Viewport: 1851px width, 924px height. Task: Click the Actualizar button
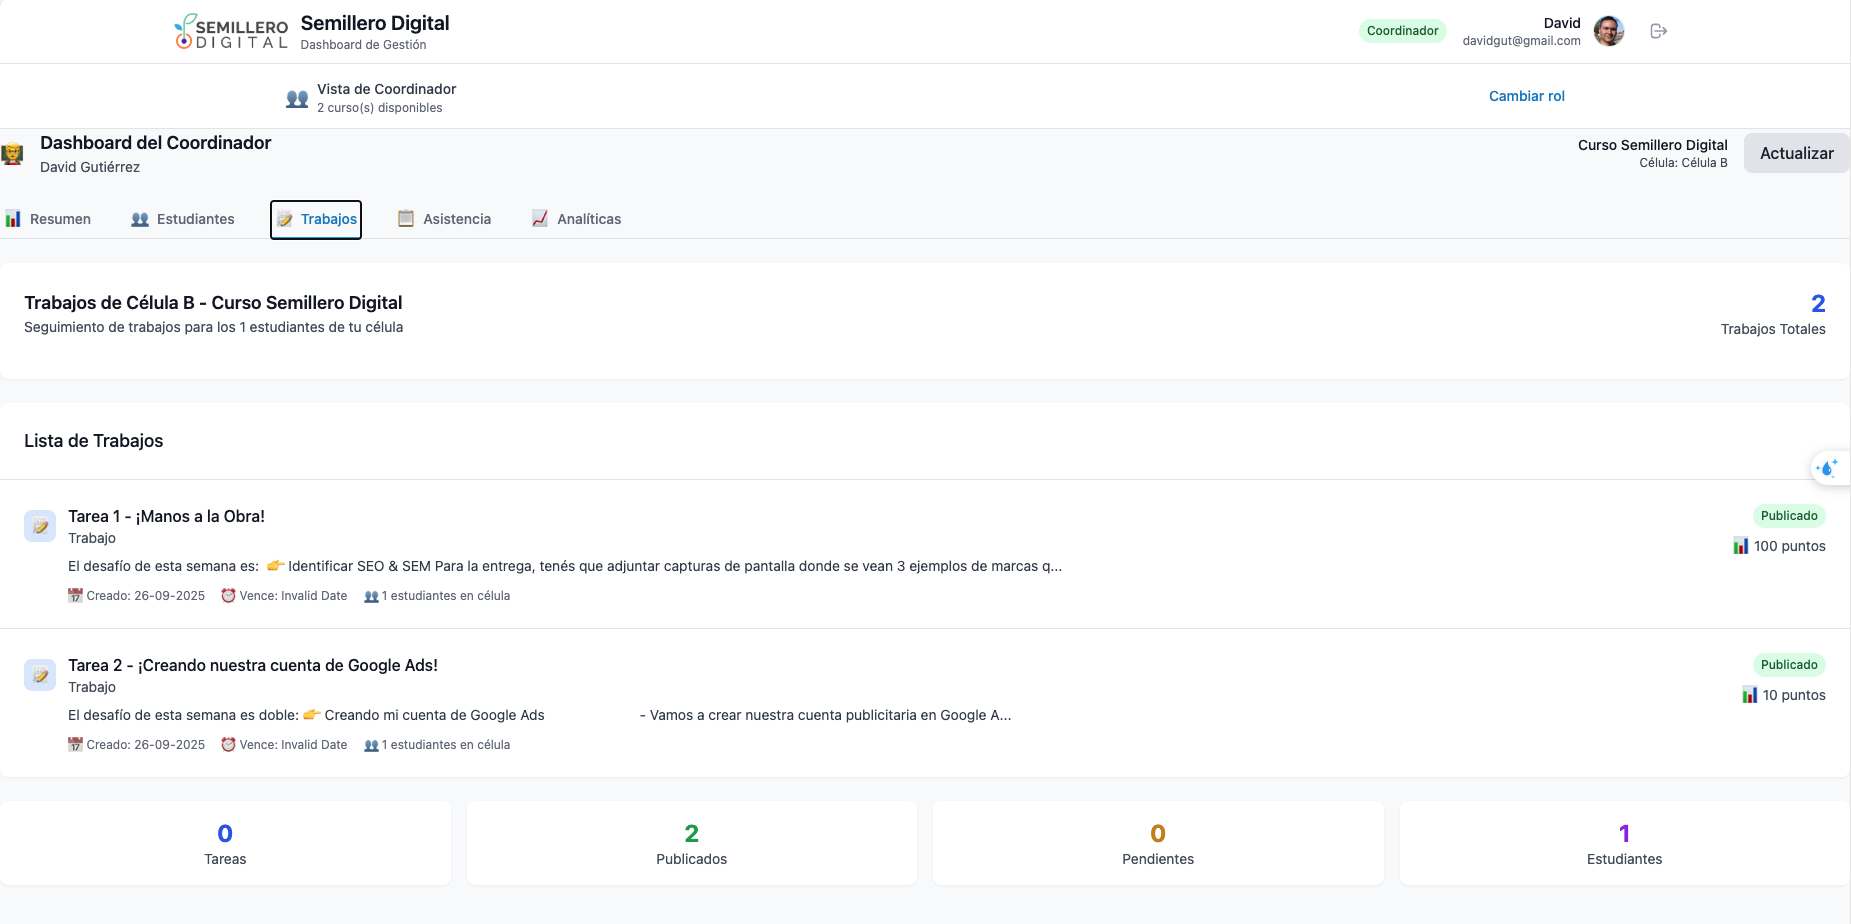coord(1797,153)
